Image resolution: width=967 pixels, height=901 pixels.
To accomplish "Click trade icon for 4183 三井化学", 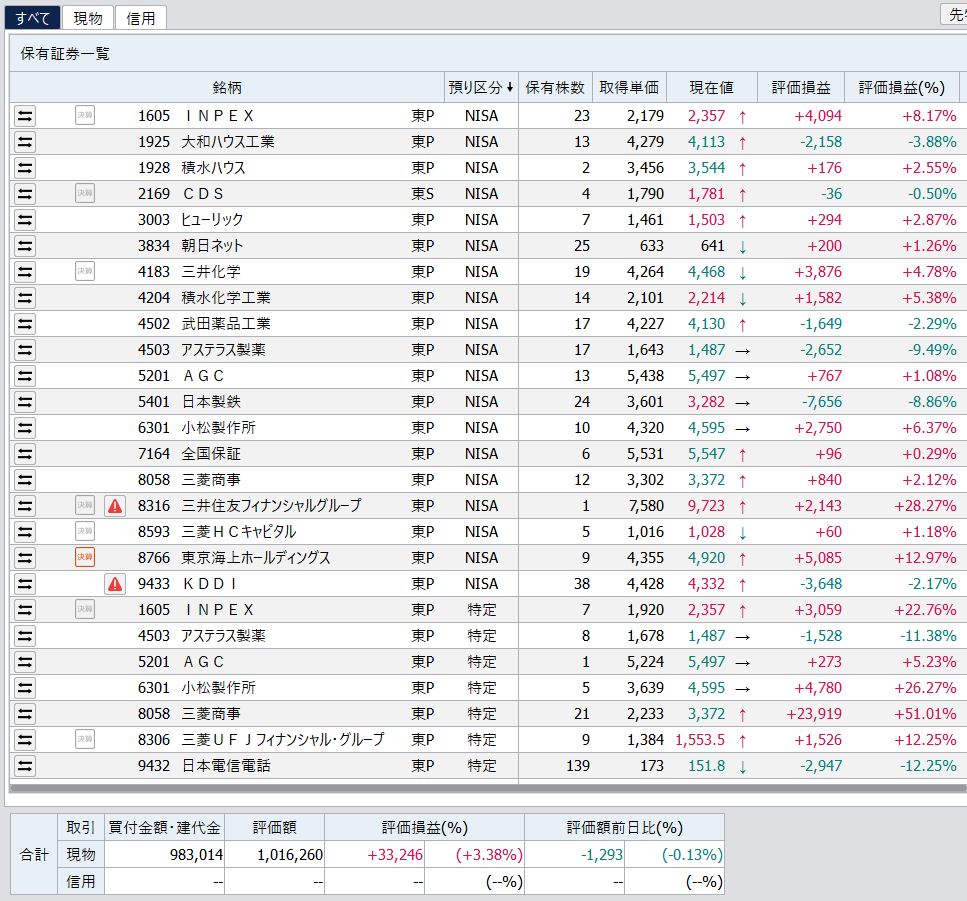I will [25, 272].
